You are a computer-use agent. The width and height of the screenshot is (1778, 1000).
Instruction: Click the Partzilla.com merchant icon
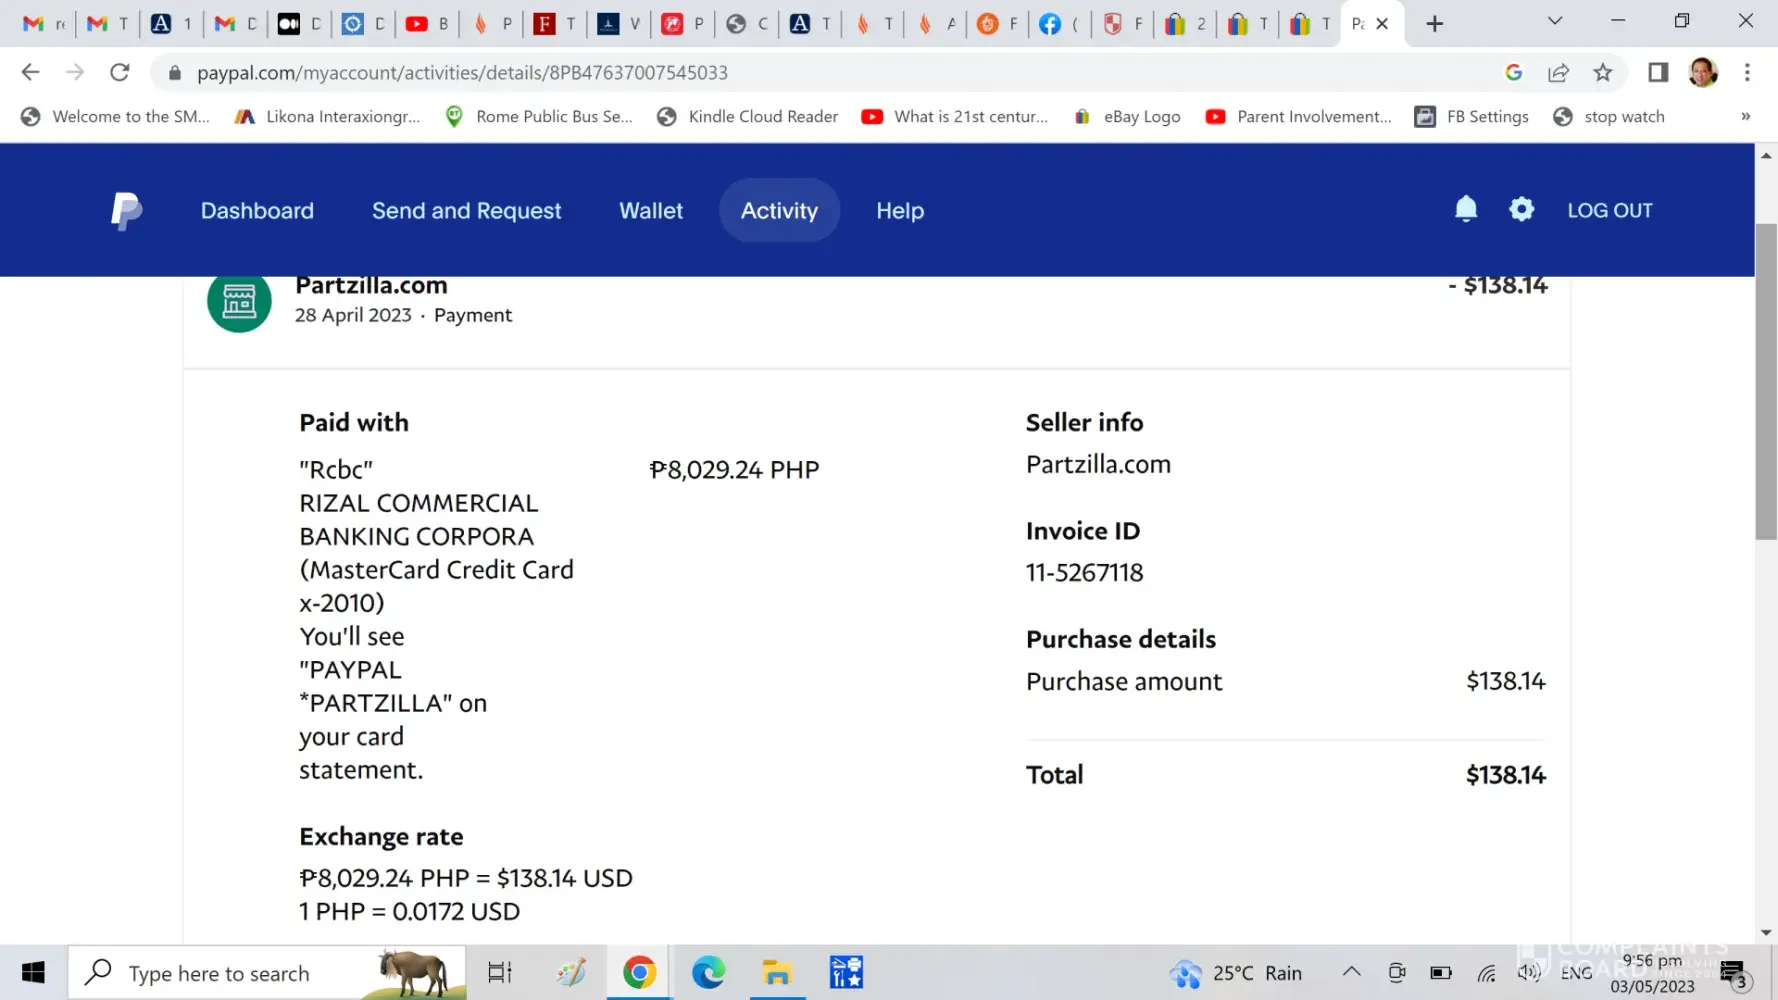pos(239,301)
